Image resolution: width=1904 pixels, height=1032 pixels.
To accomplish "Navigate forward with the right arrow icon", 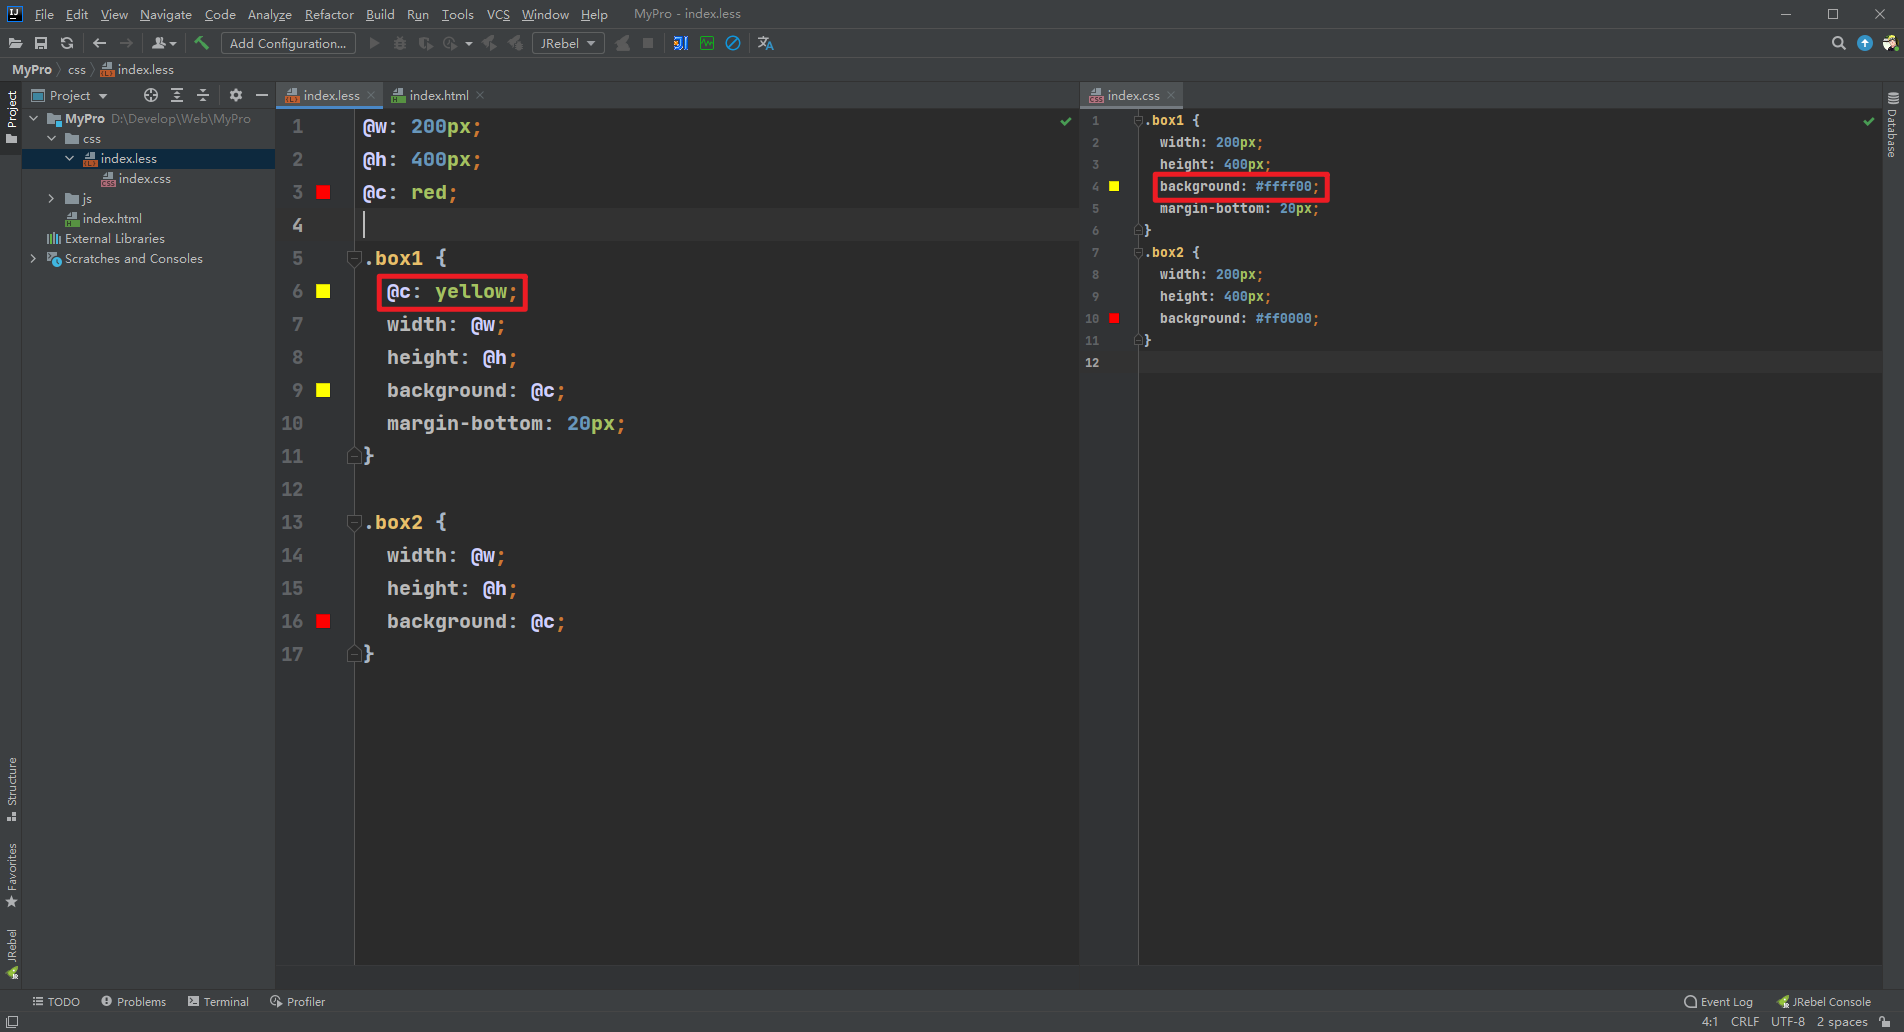I will 126,43.
